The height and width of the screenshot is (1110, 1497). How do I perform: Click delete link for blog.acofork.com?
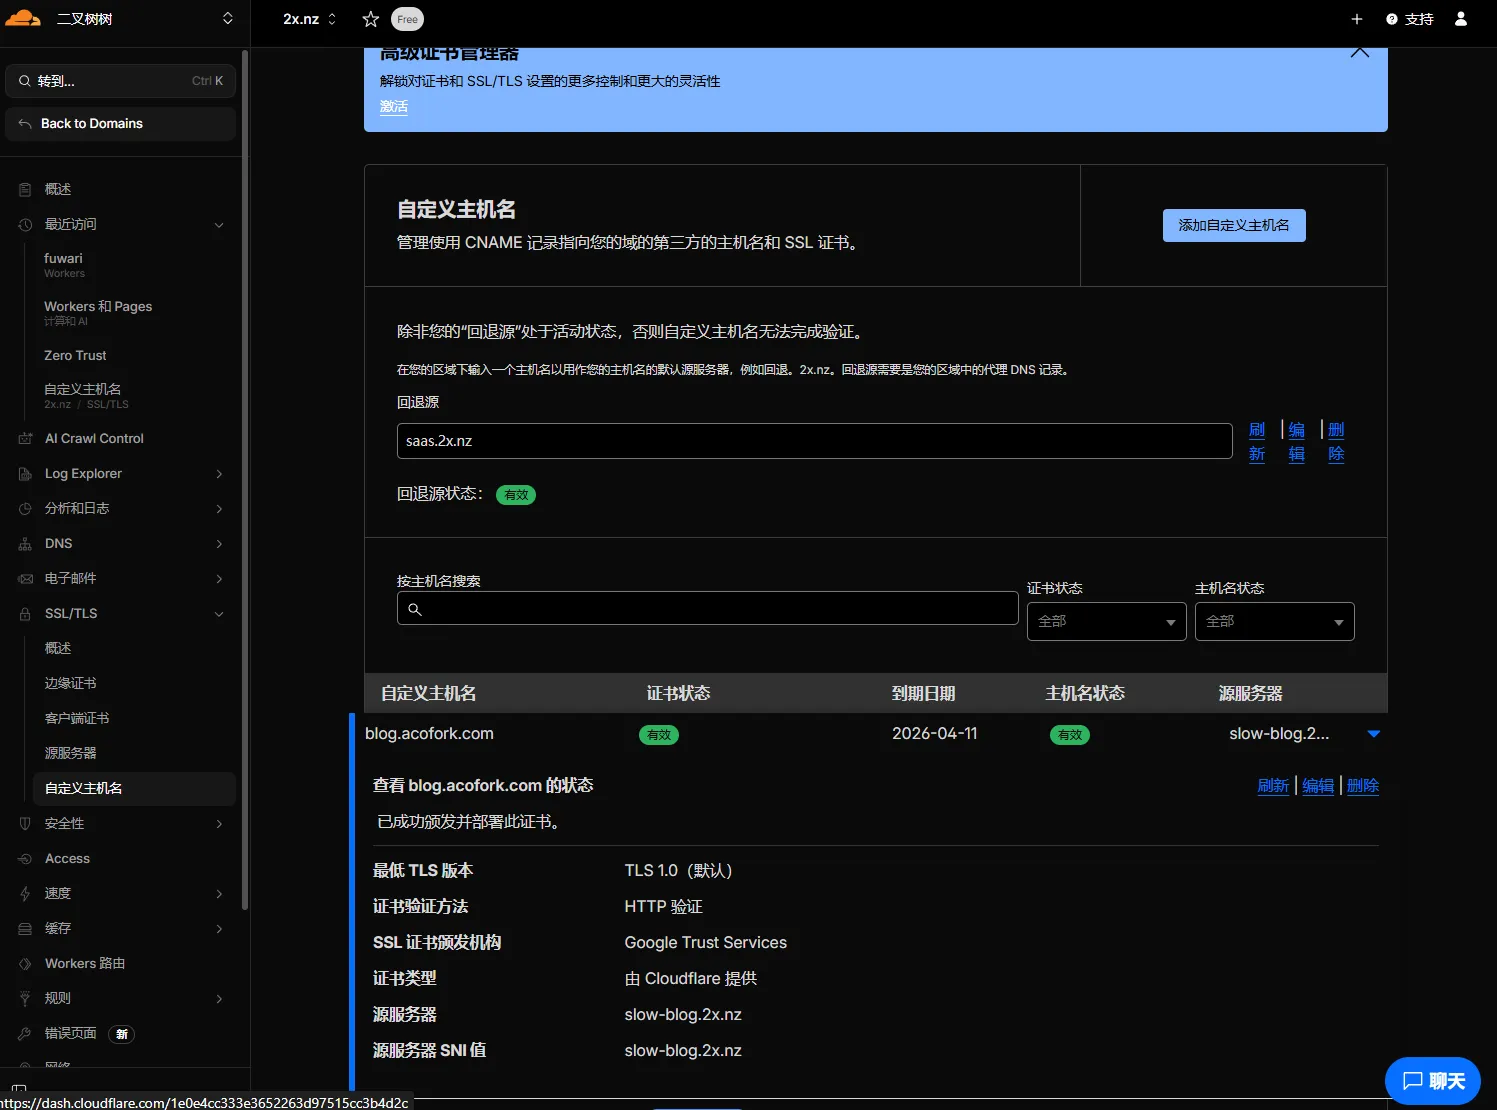click(1362, 786)
